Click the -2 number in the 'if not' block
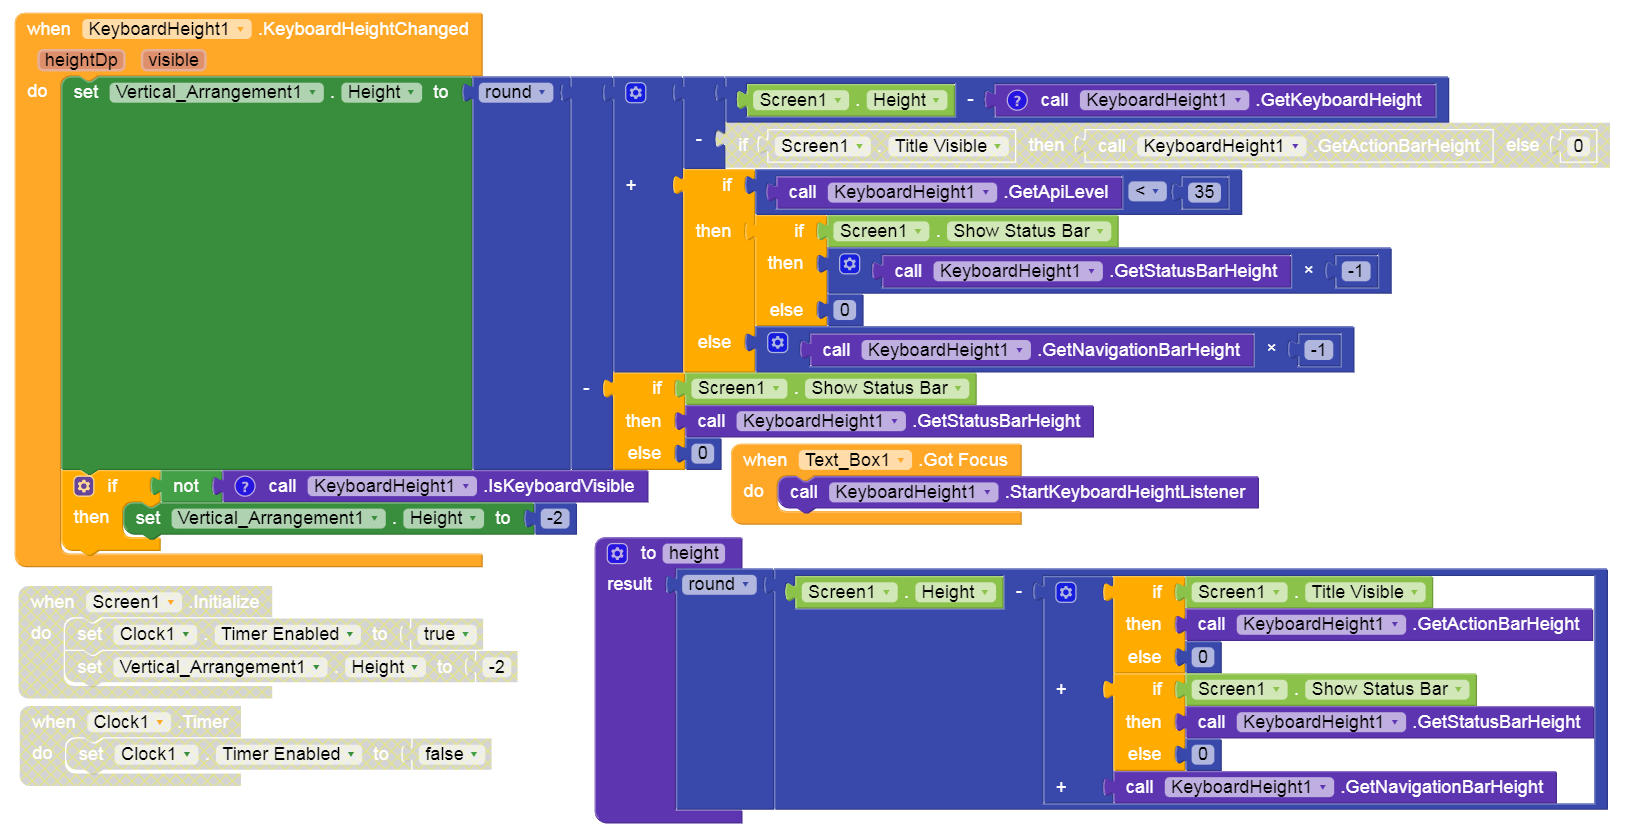This screenshot has height=838, width=1628. tap(554, 518)
